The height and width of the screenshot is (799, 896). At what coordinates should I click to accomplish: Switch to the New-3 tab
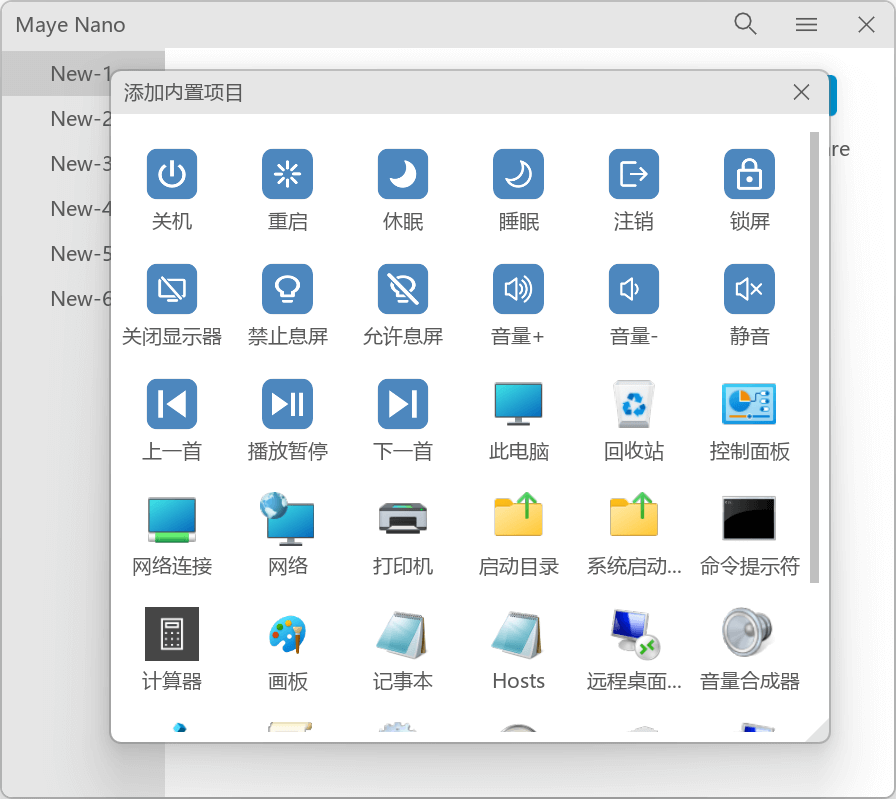click(x=82, y=164)
